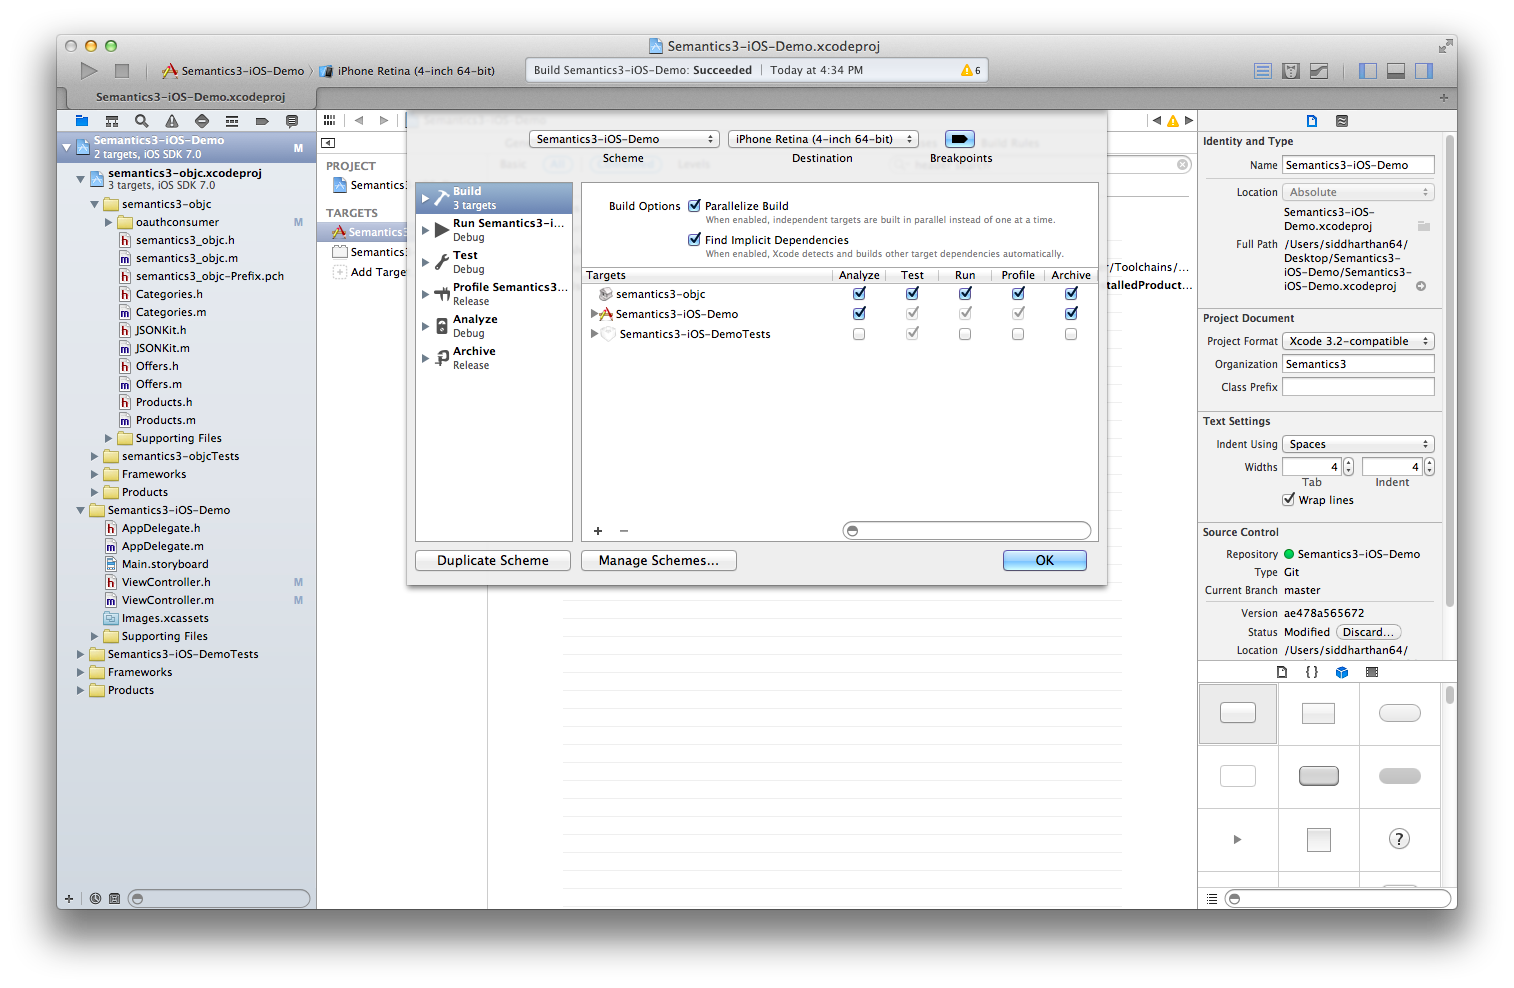Open the Breakpoint navigator icon
The width and height of the screenshot is (1514, 988).
(x=262, y=120)
